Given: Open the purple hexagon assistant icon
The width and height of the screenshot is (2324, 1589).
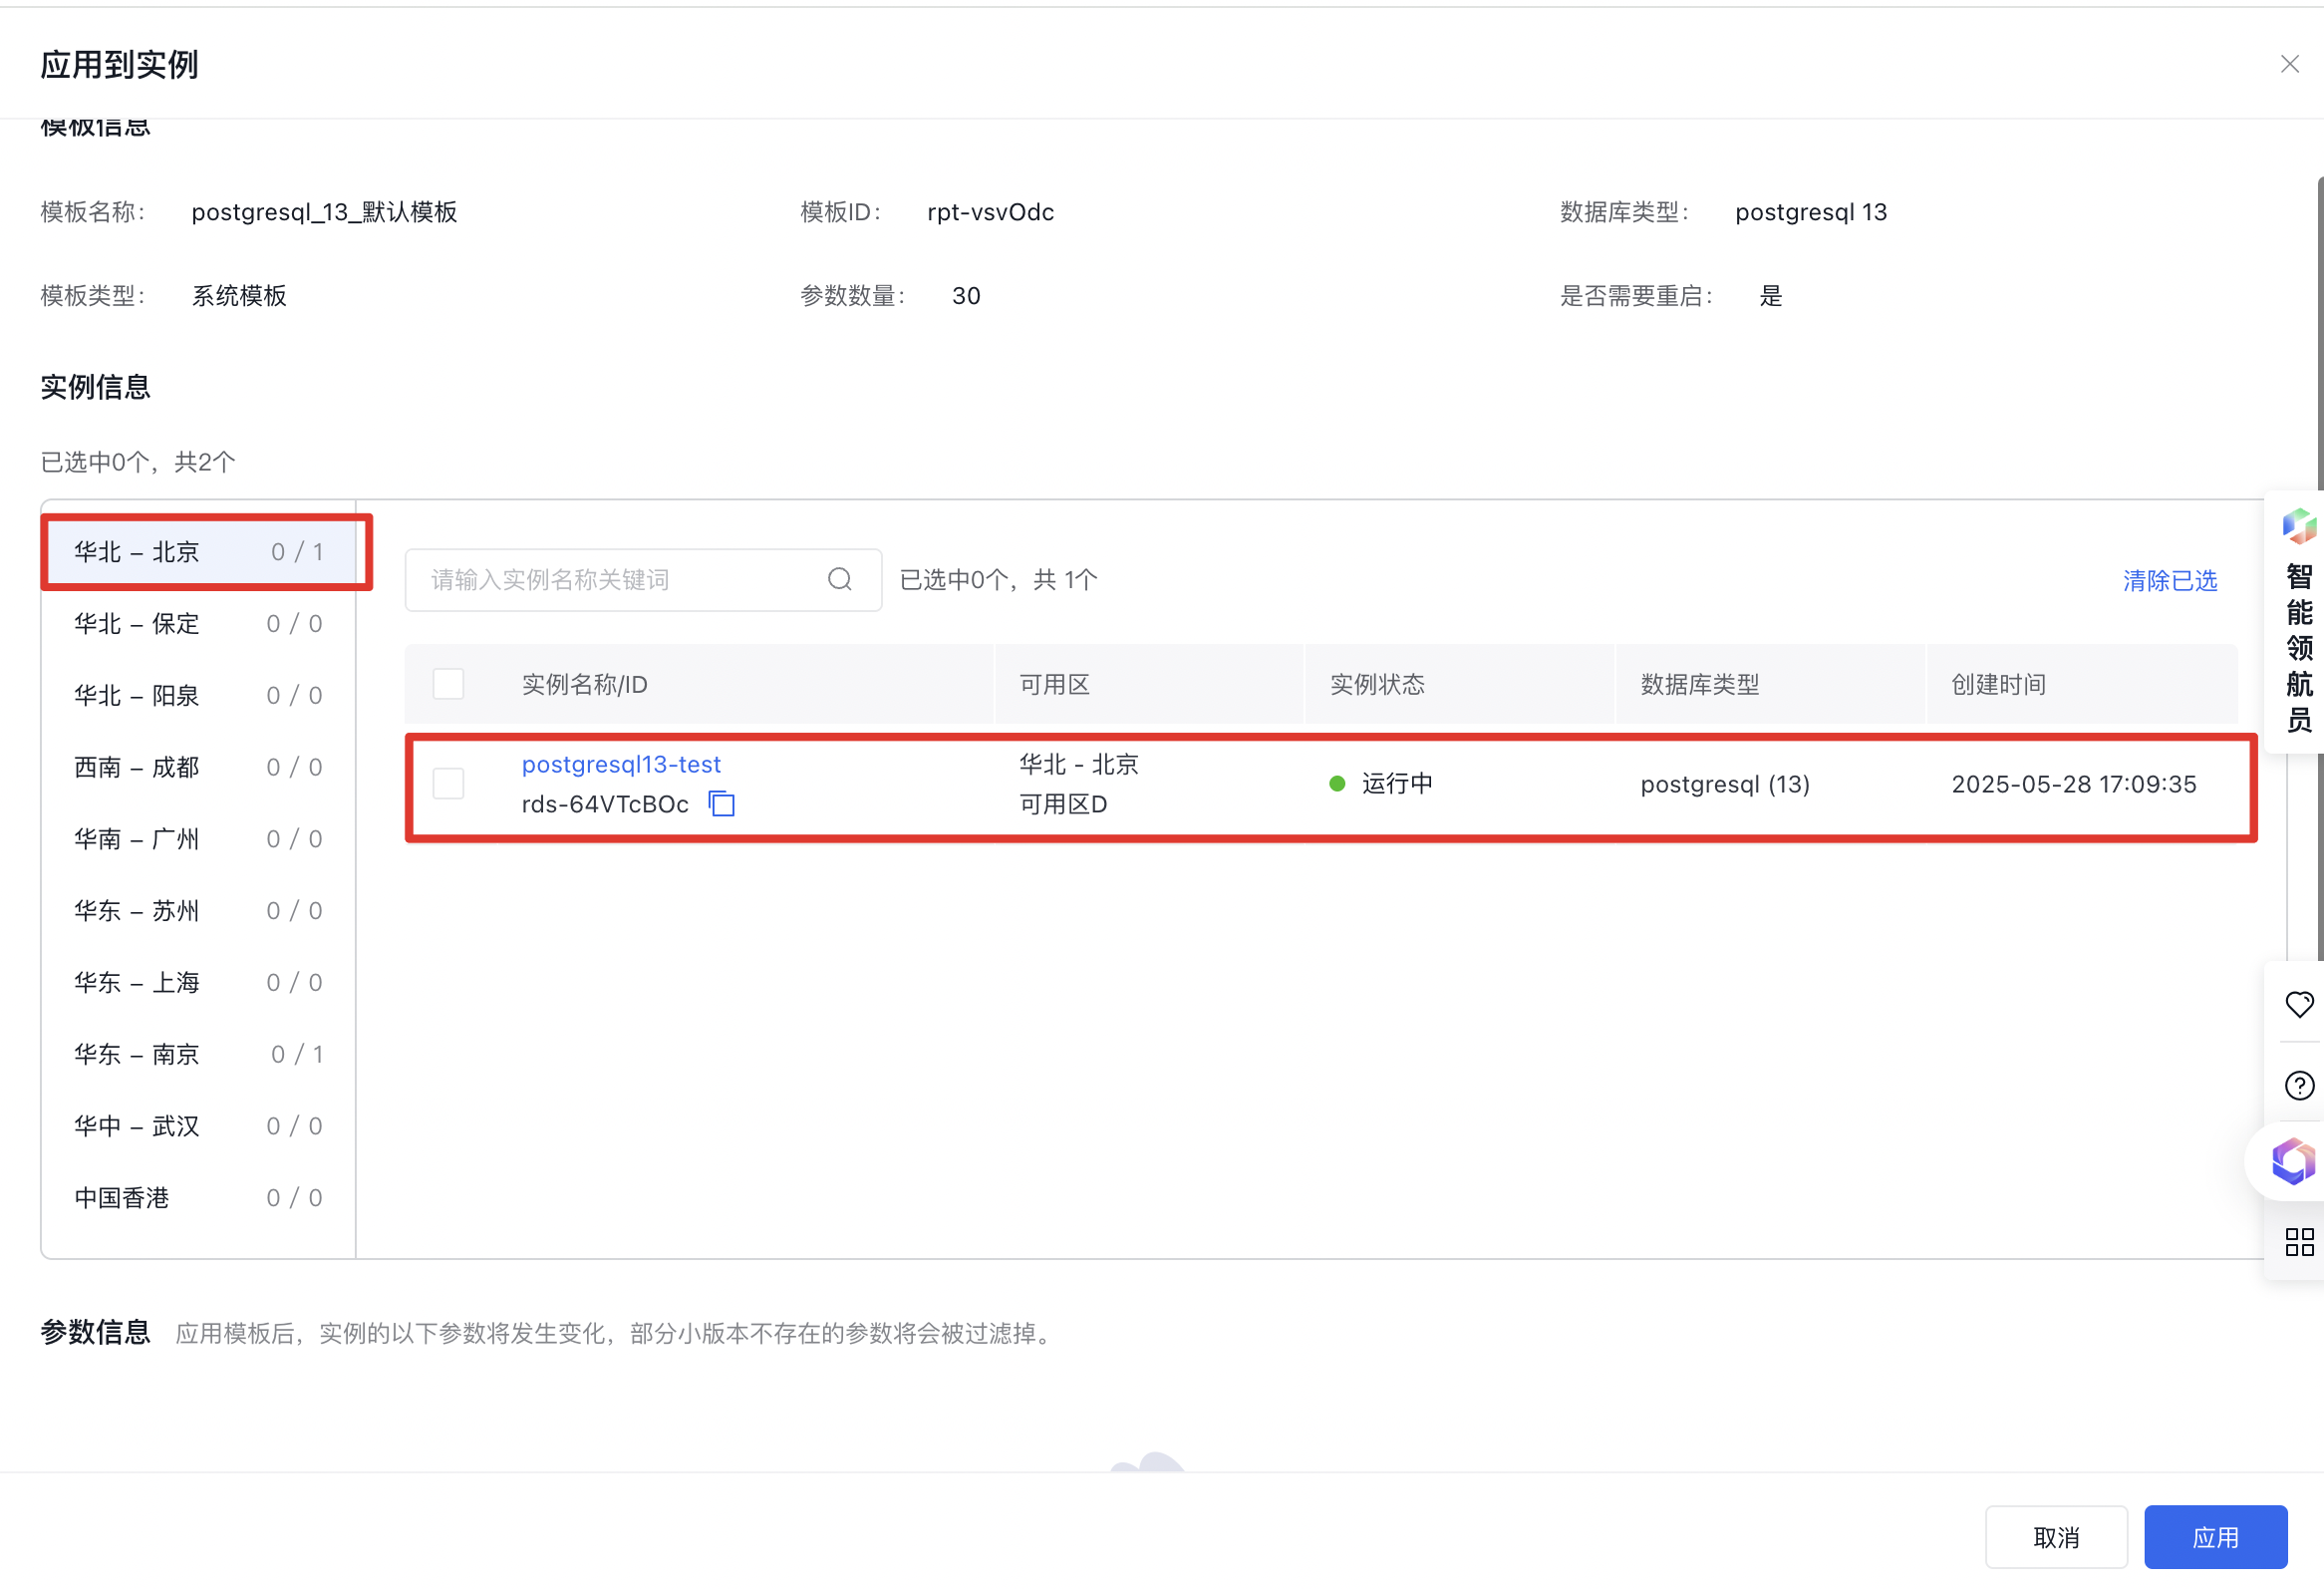Looking at the screenshot, I should tap(2292, 1162).
